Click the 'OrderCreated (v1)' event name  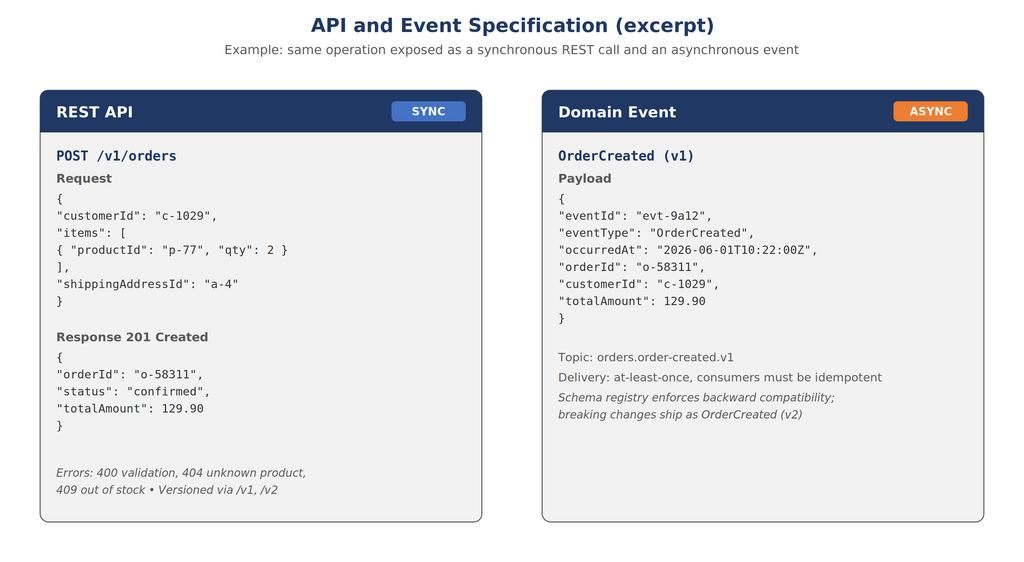click(626, 156)
